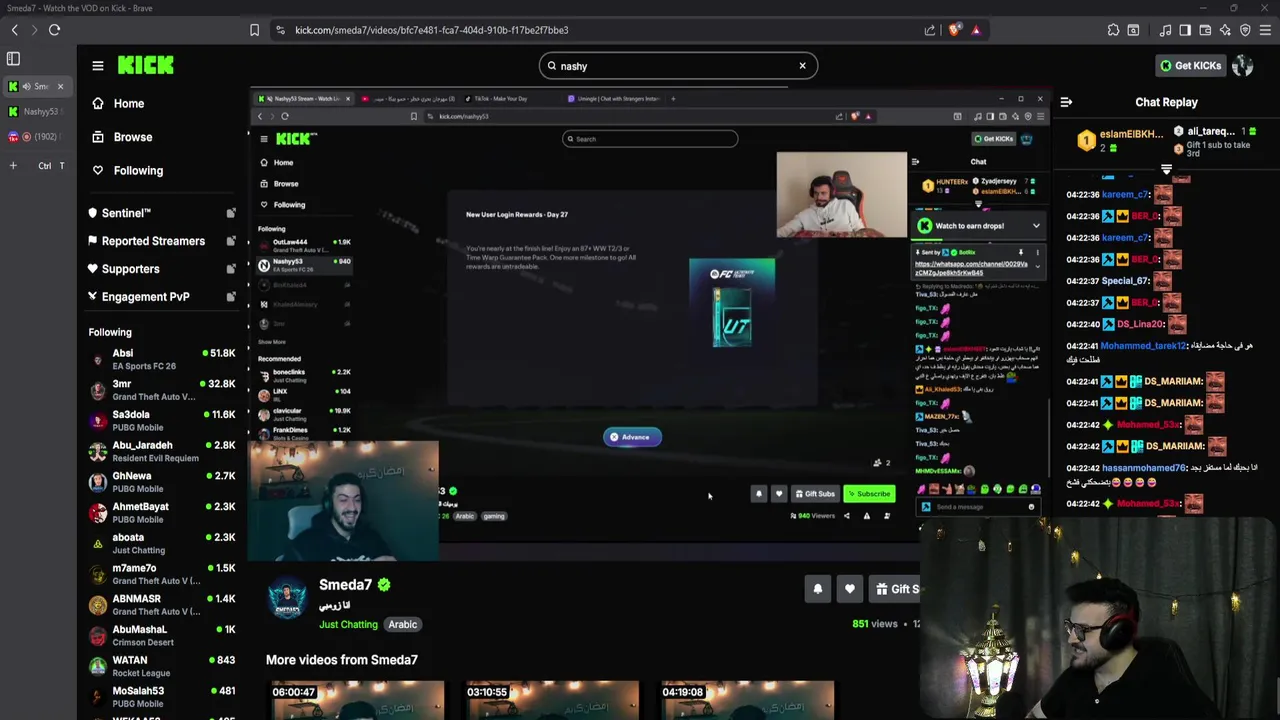This screenshot has height=720, width=1280.
Task: Click the share icon in address bar
Action: 931,30
